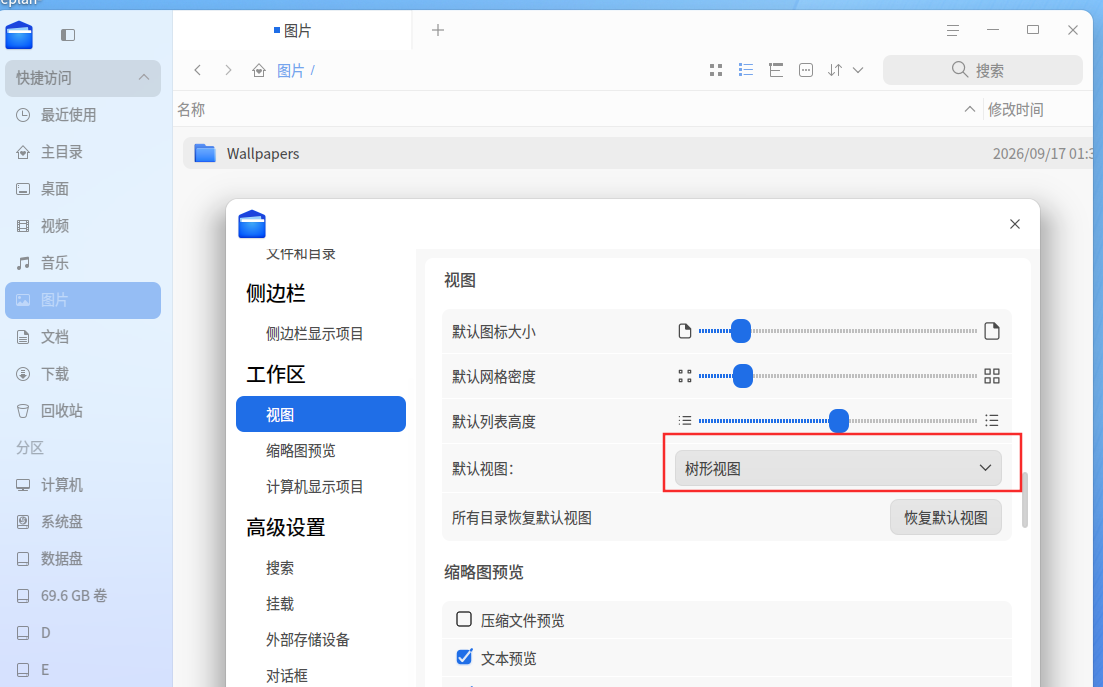Click the 修改时间 column header
This screenshot has height=687, width=1103.
[x=1015, y=109]
